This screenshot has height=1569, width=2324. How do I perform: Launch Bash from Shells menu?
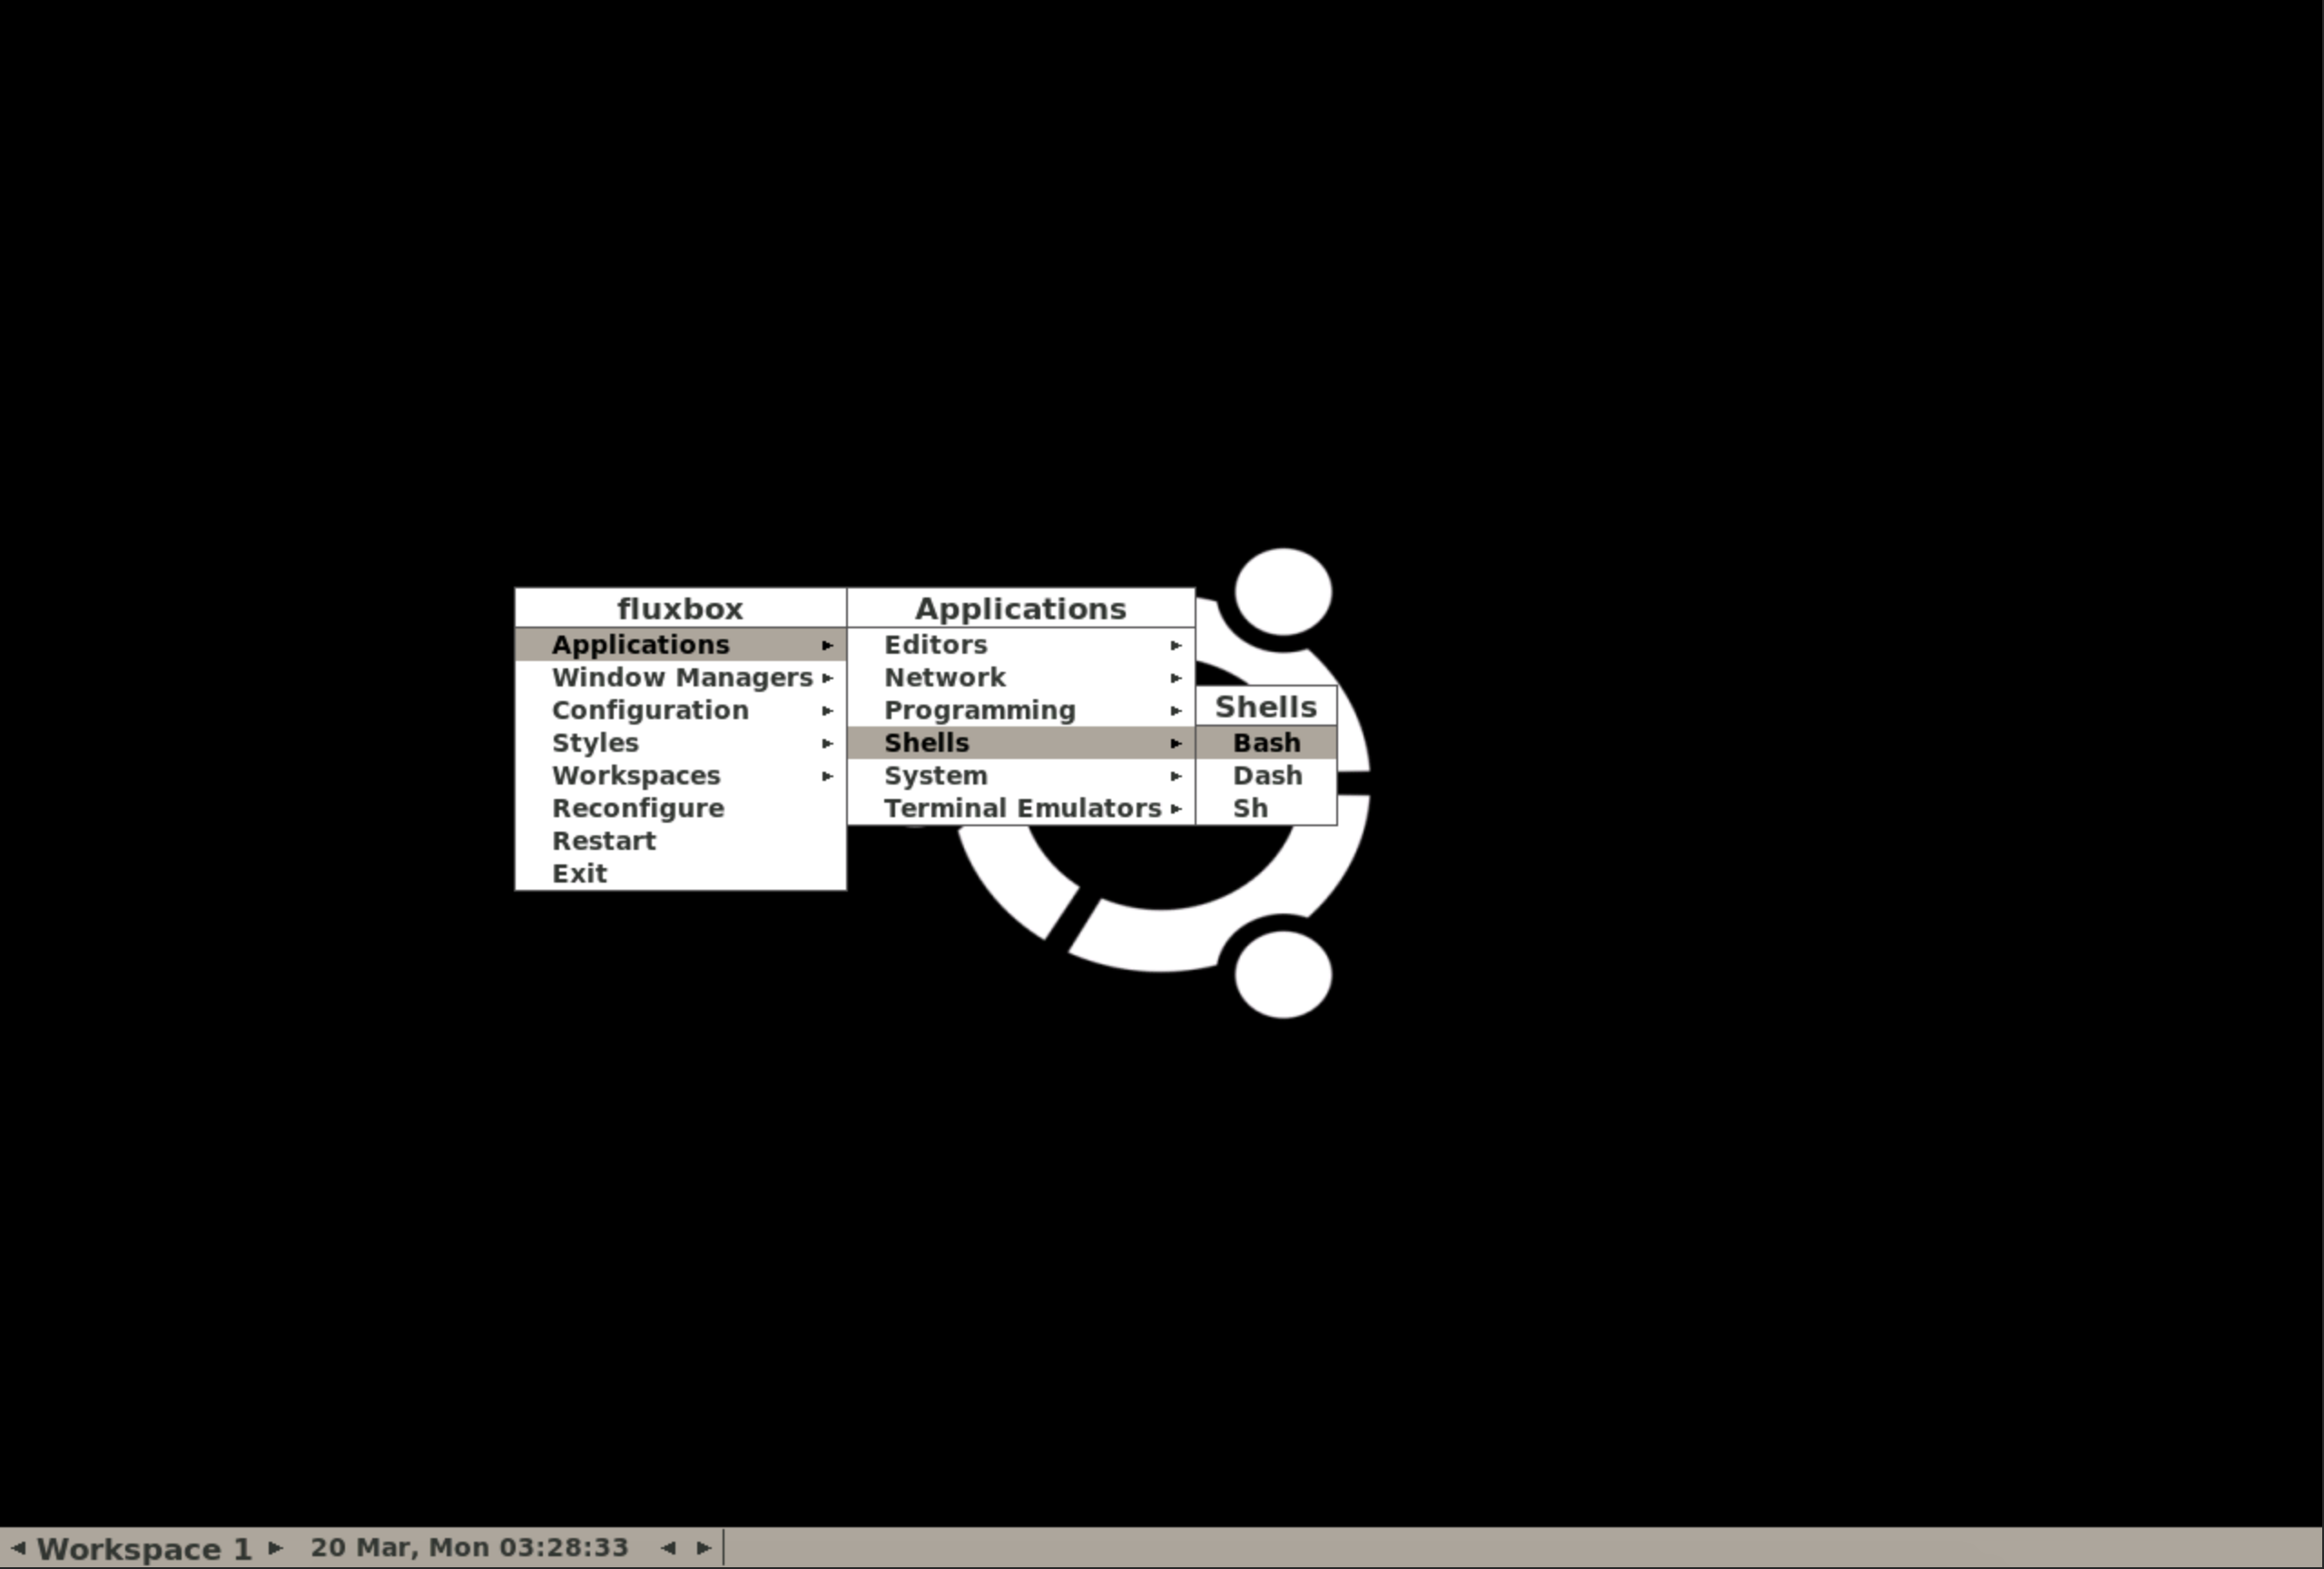tap(1266, 743)
